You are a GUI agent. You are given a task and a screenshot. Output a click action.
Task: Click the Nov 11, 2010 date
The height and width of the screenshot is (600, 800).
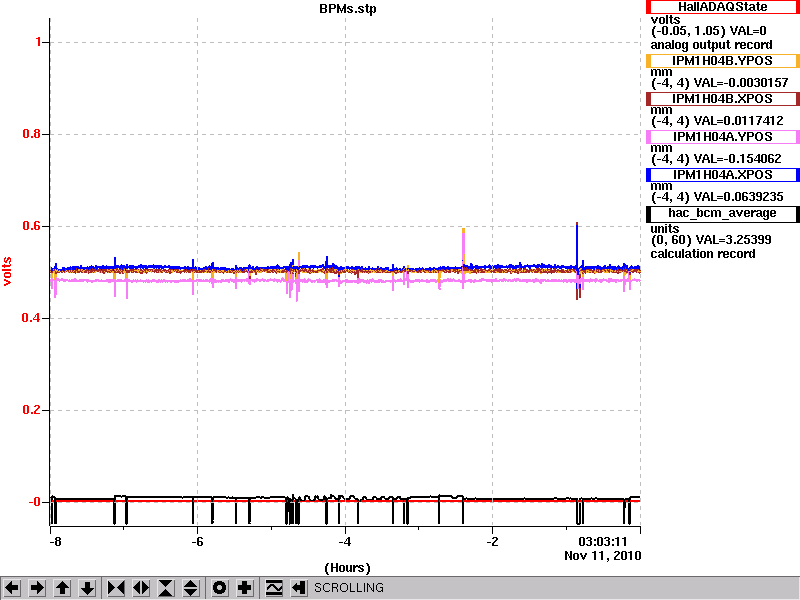tap(603, 556)
